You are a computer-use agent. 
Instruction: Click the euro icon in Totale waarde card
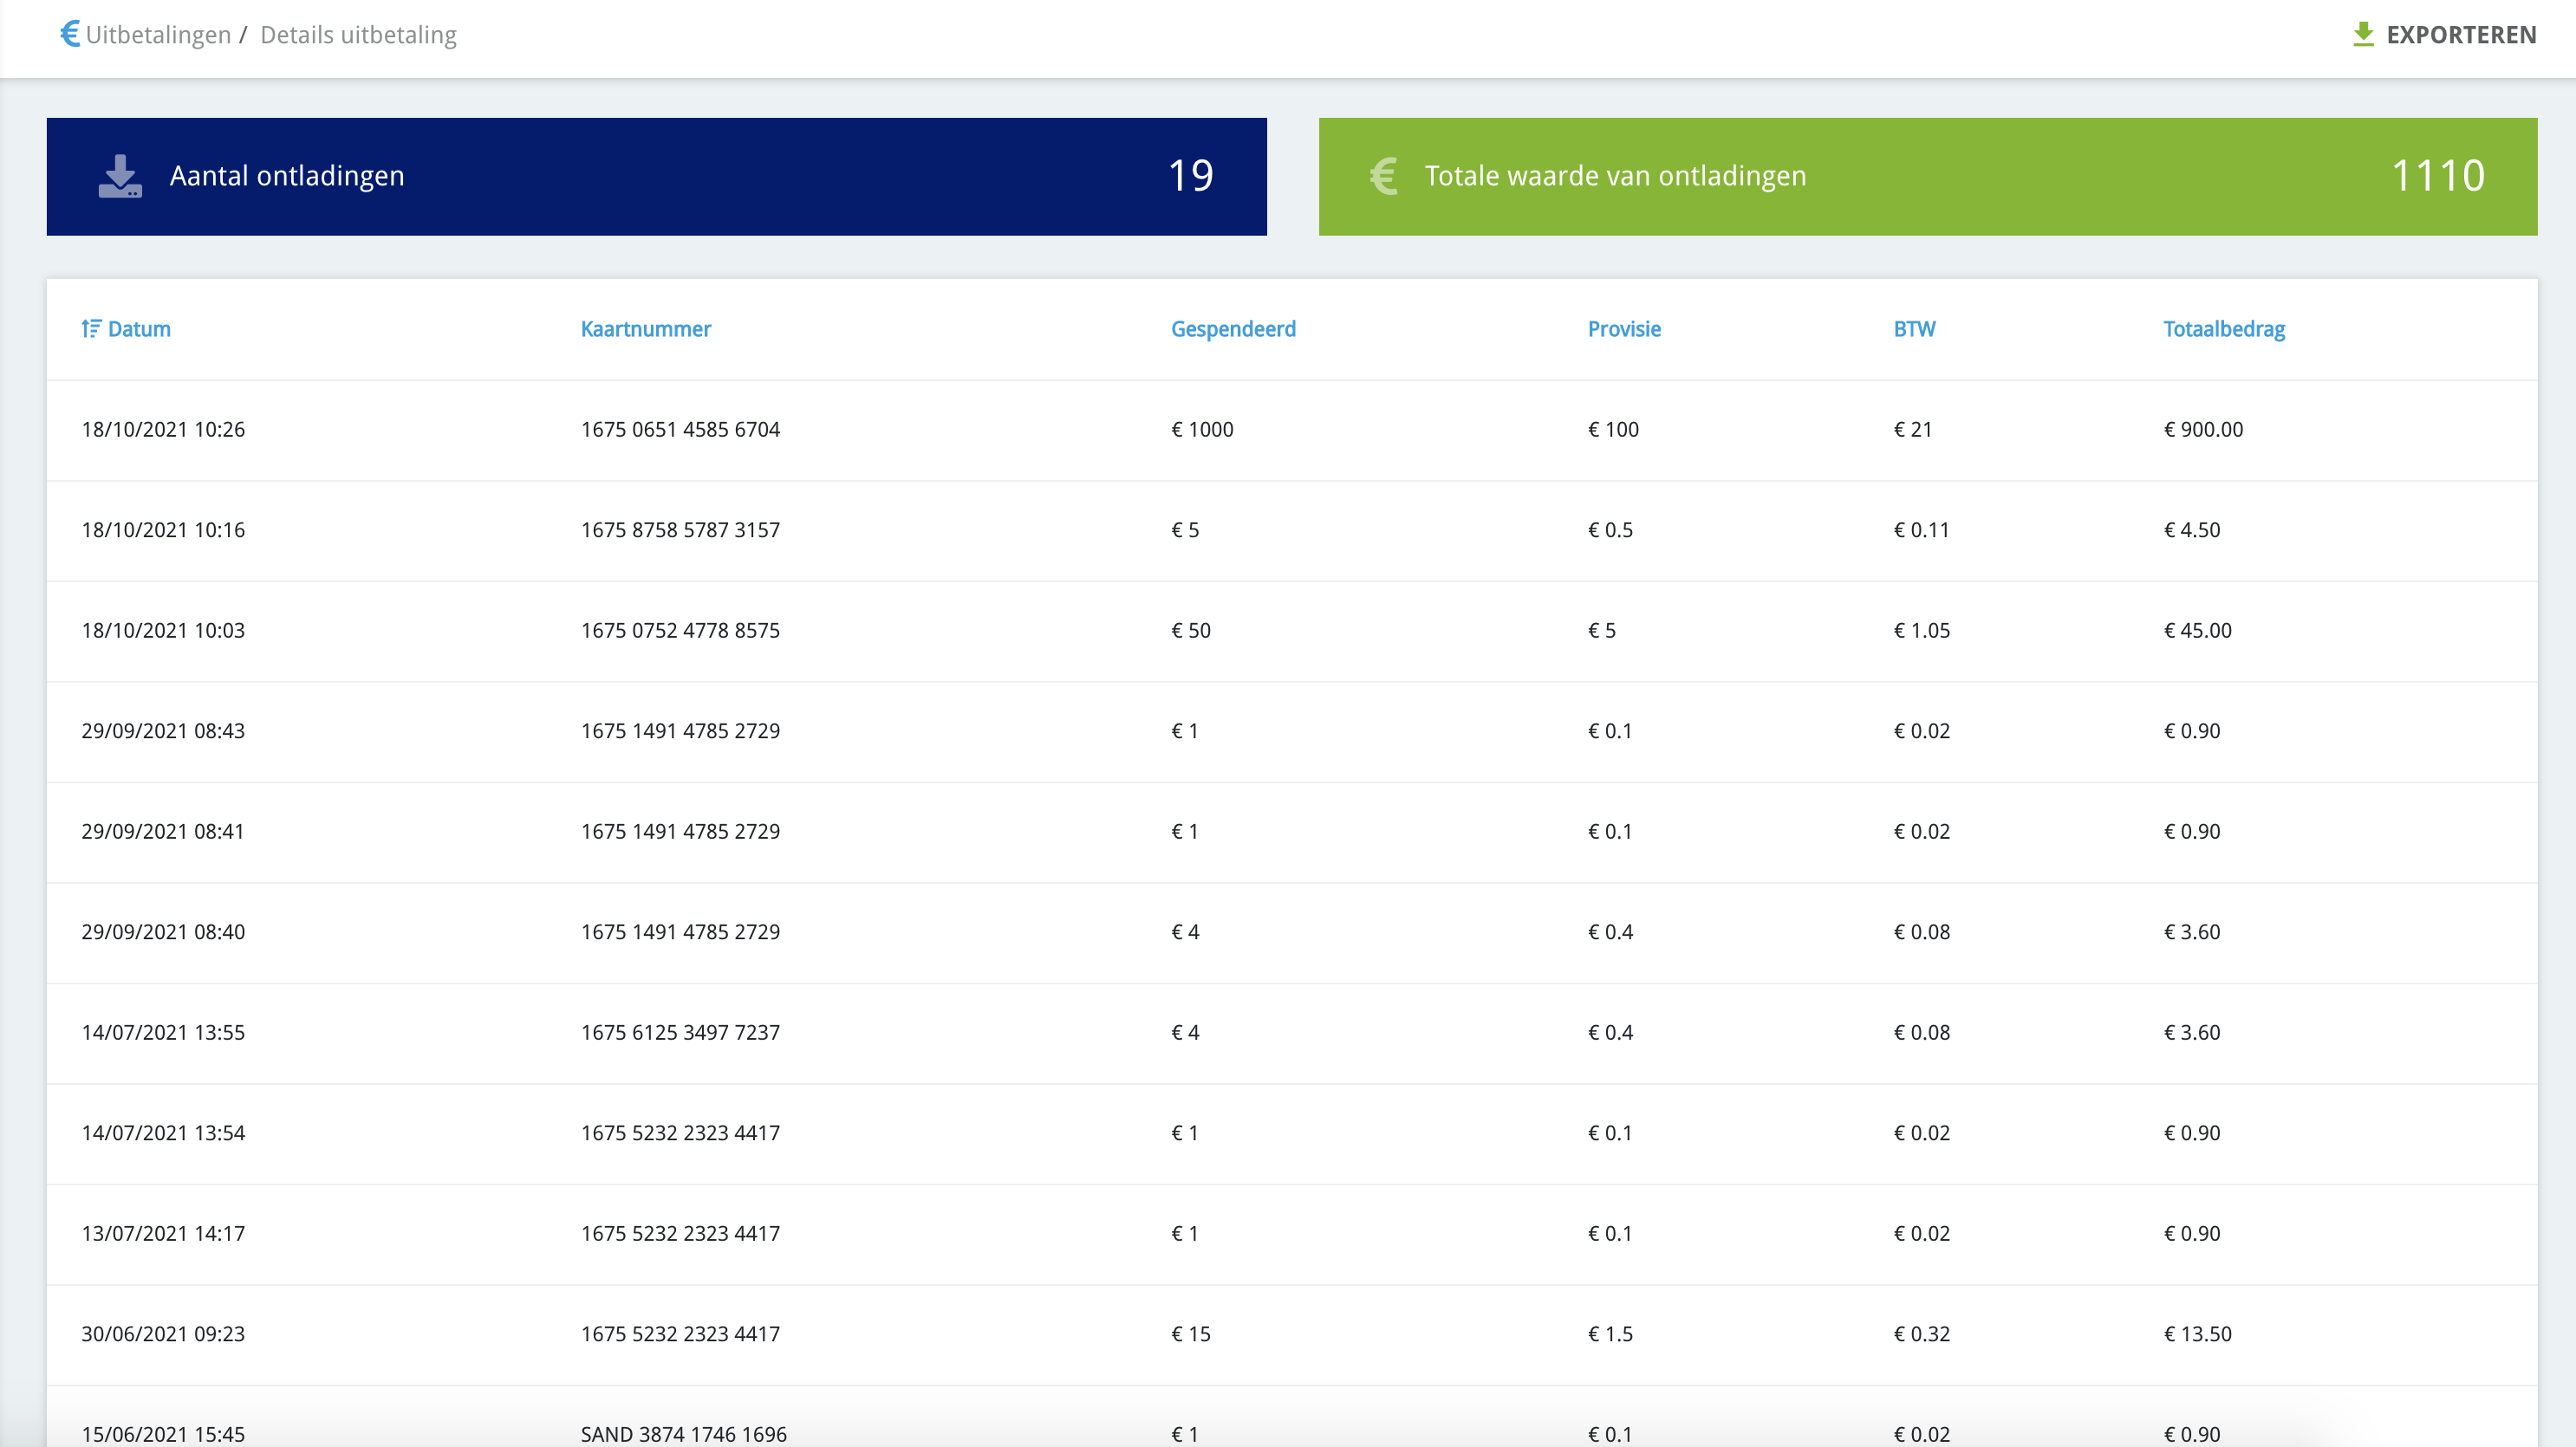(x=1383, y=176)
